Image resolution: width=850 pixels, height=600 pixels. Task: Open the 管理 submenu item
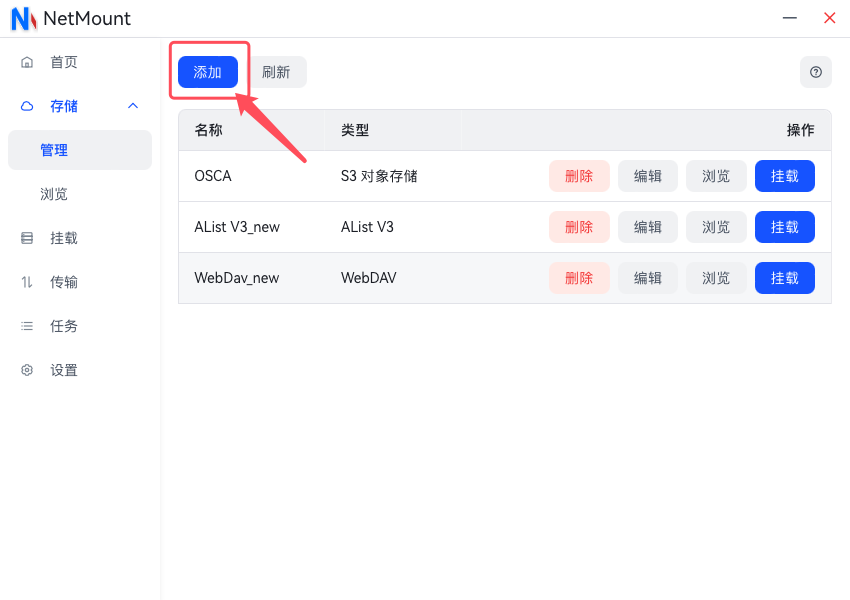80,150
